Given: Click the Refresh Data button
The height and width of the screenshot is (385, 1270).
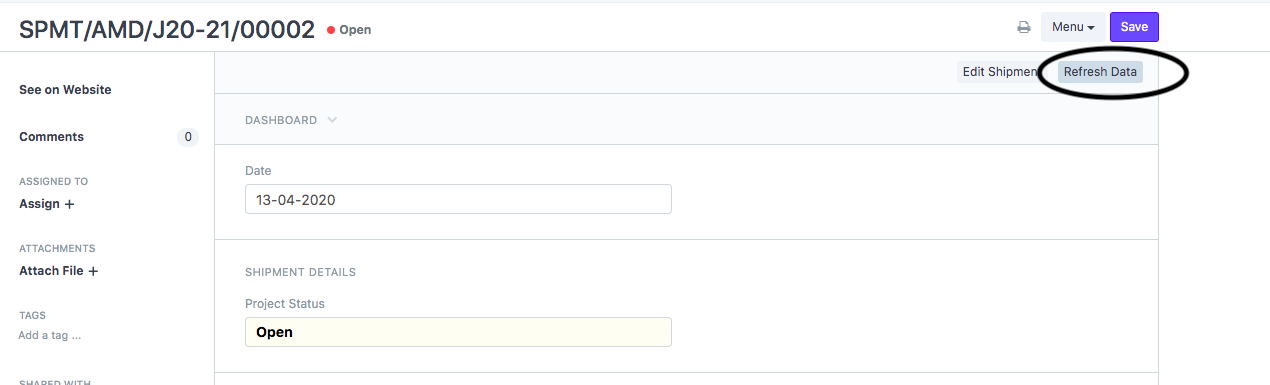Looking at the screenshot, I should (x=1100, y=72).
